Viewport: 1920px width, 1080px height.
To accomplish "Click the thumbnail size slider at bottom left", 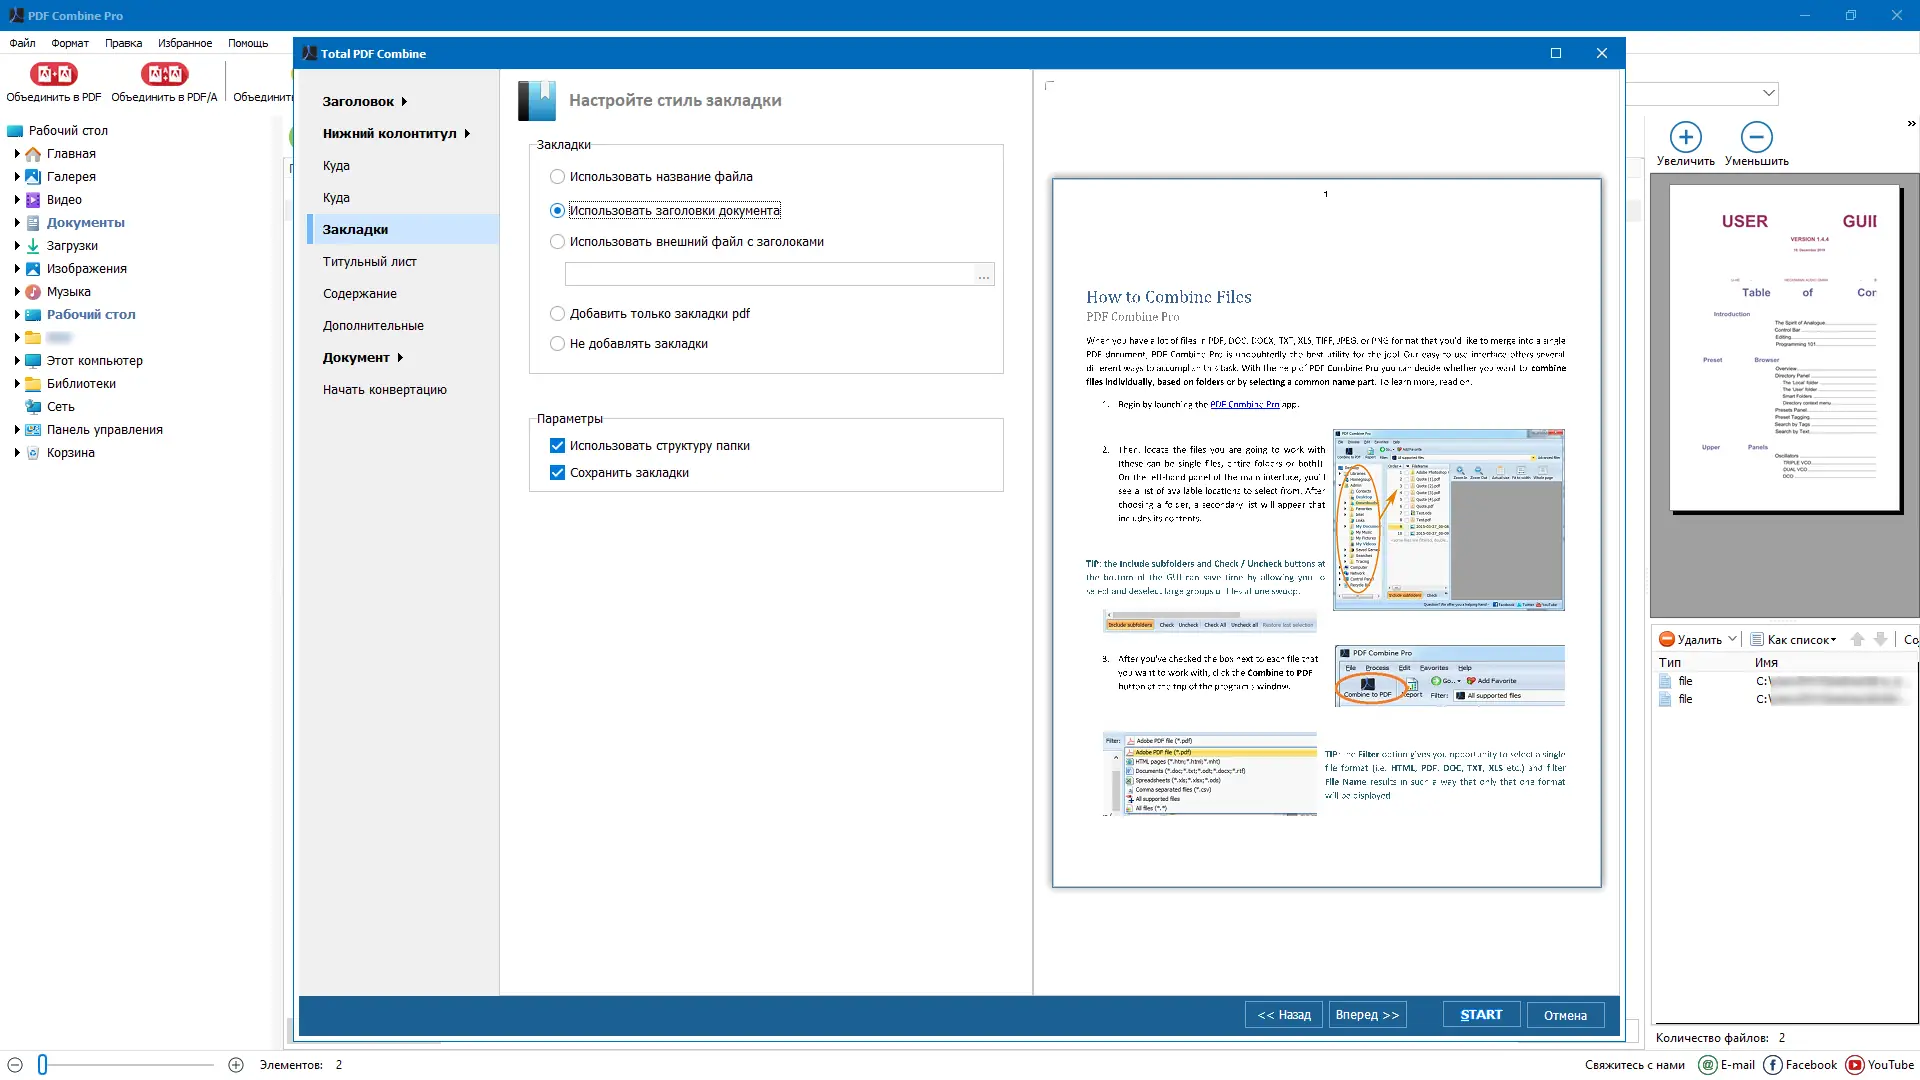I will [43, 1065].
